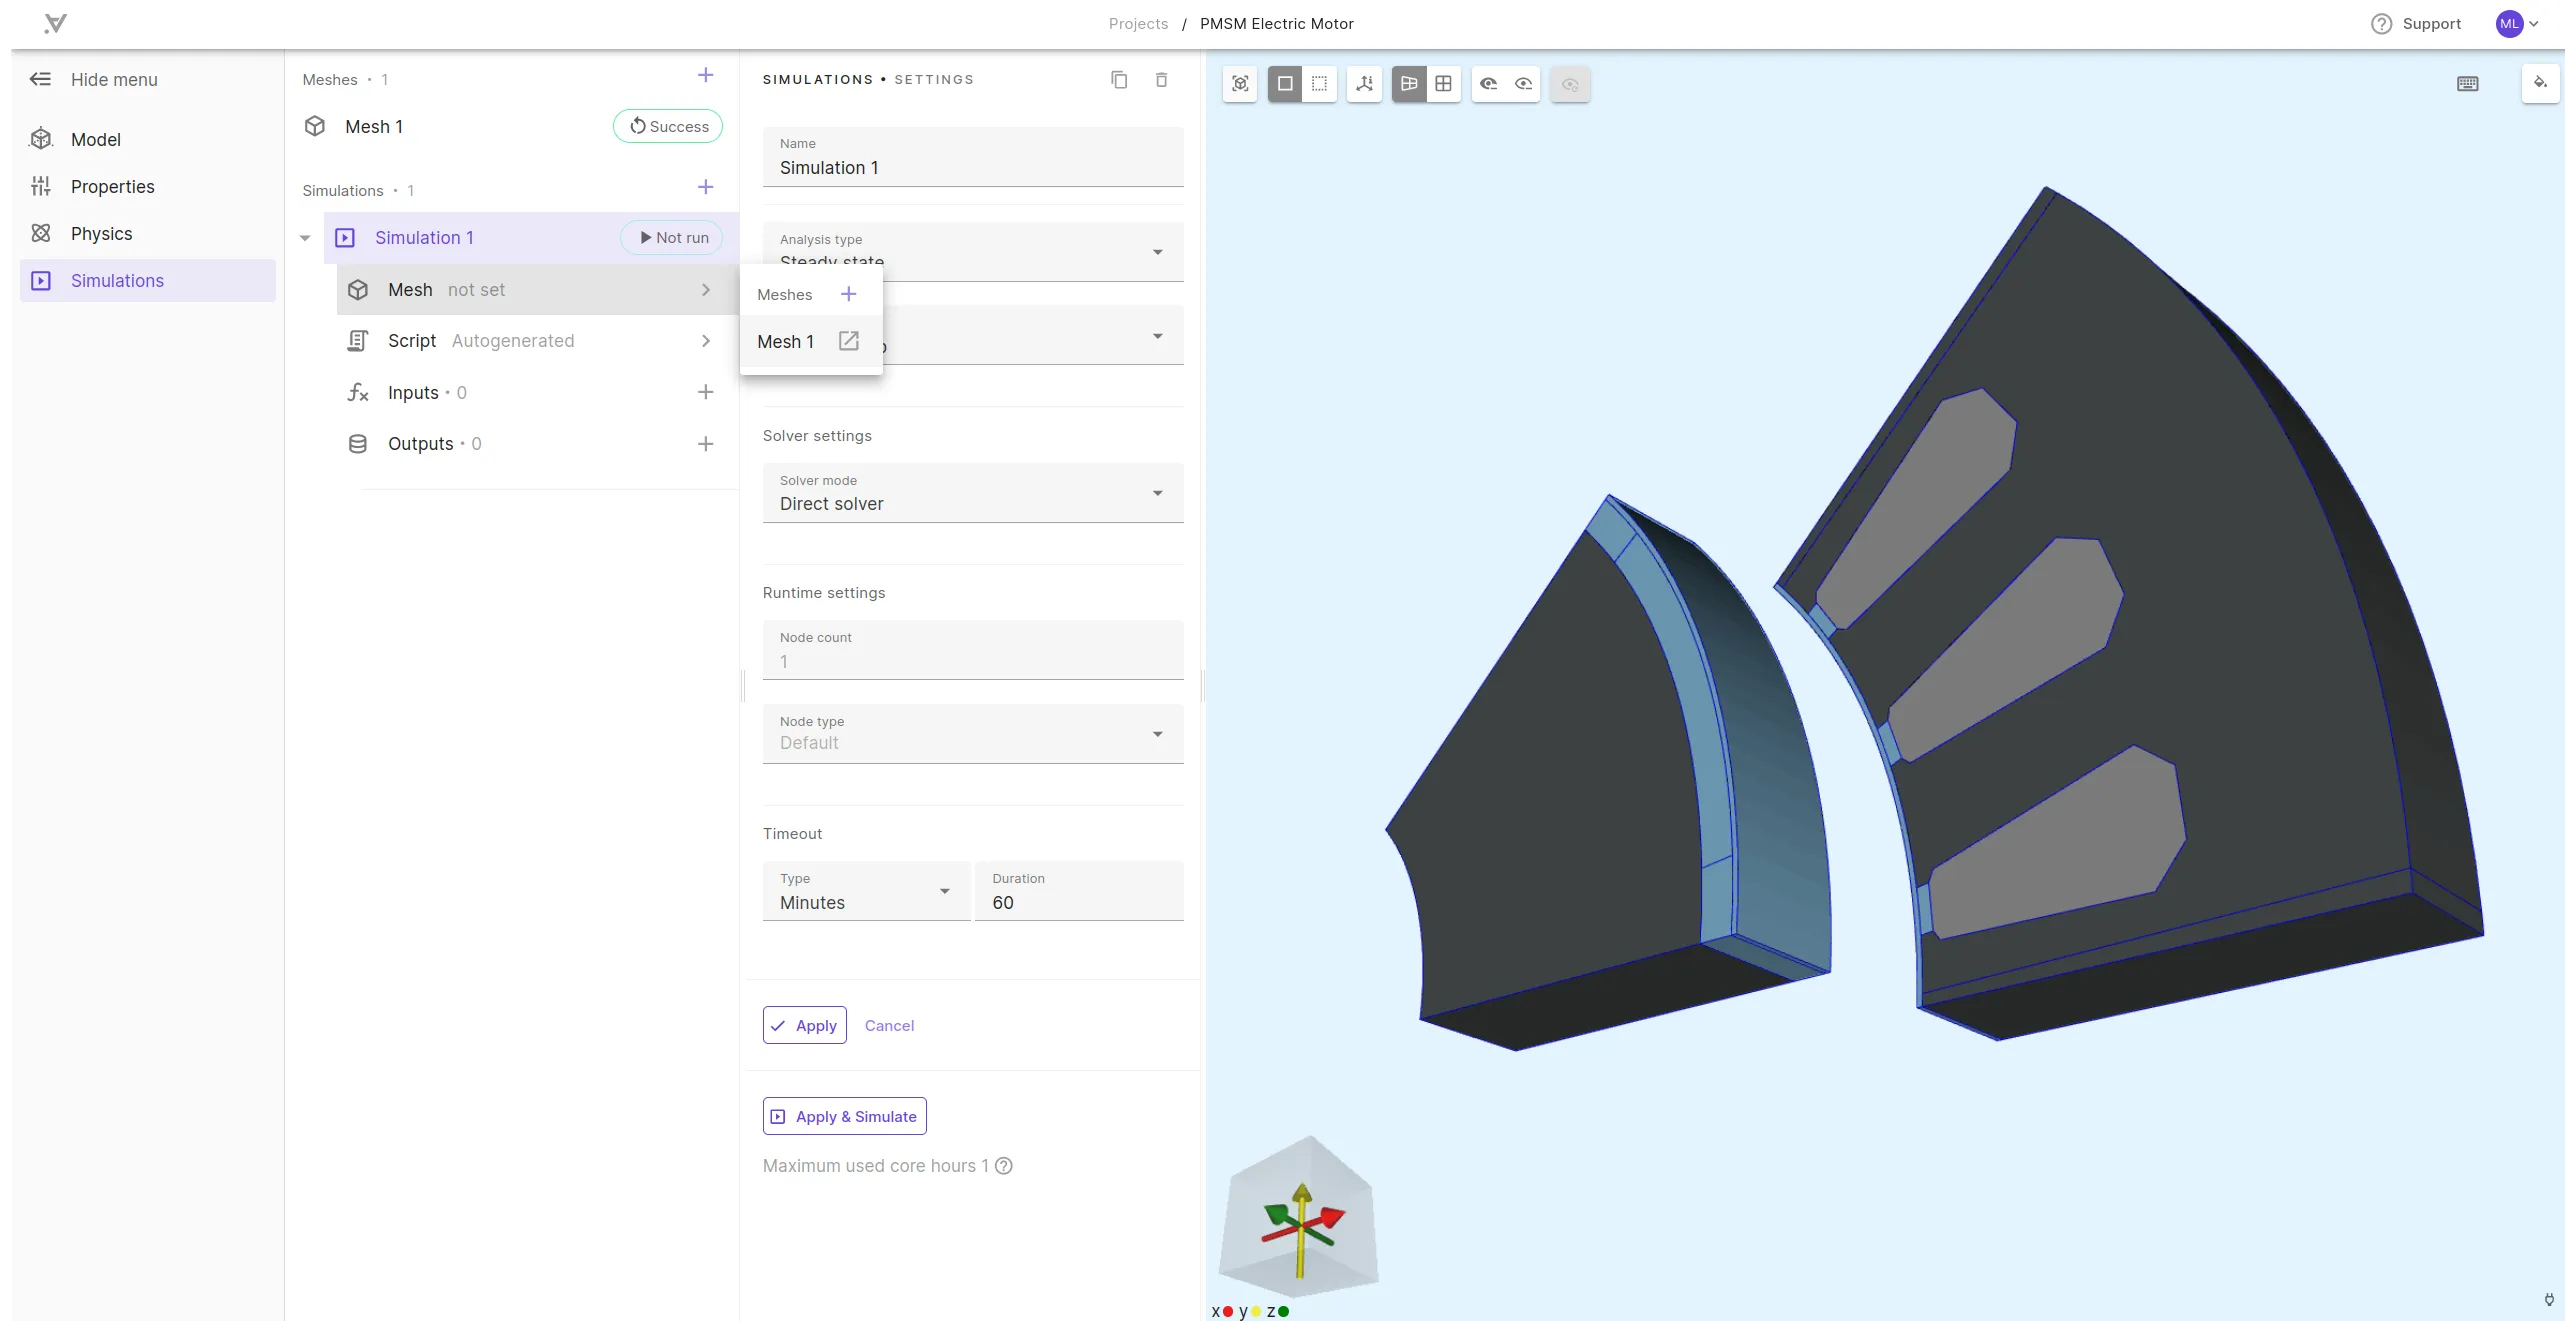The width and height of the screenshot is (2565, 1321).
Task: Choose Mesh 1 in the Meshes popup
Action: 786,341
